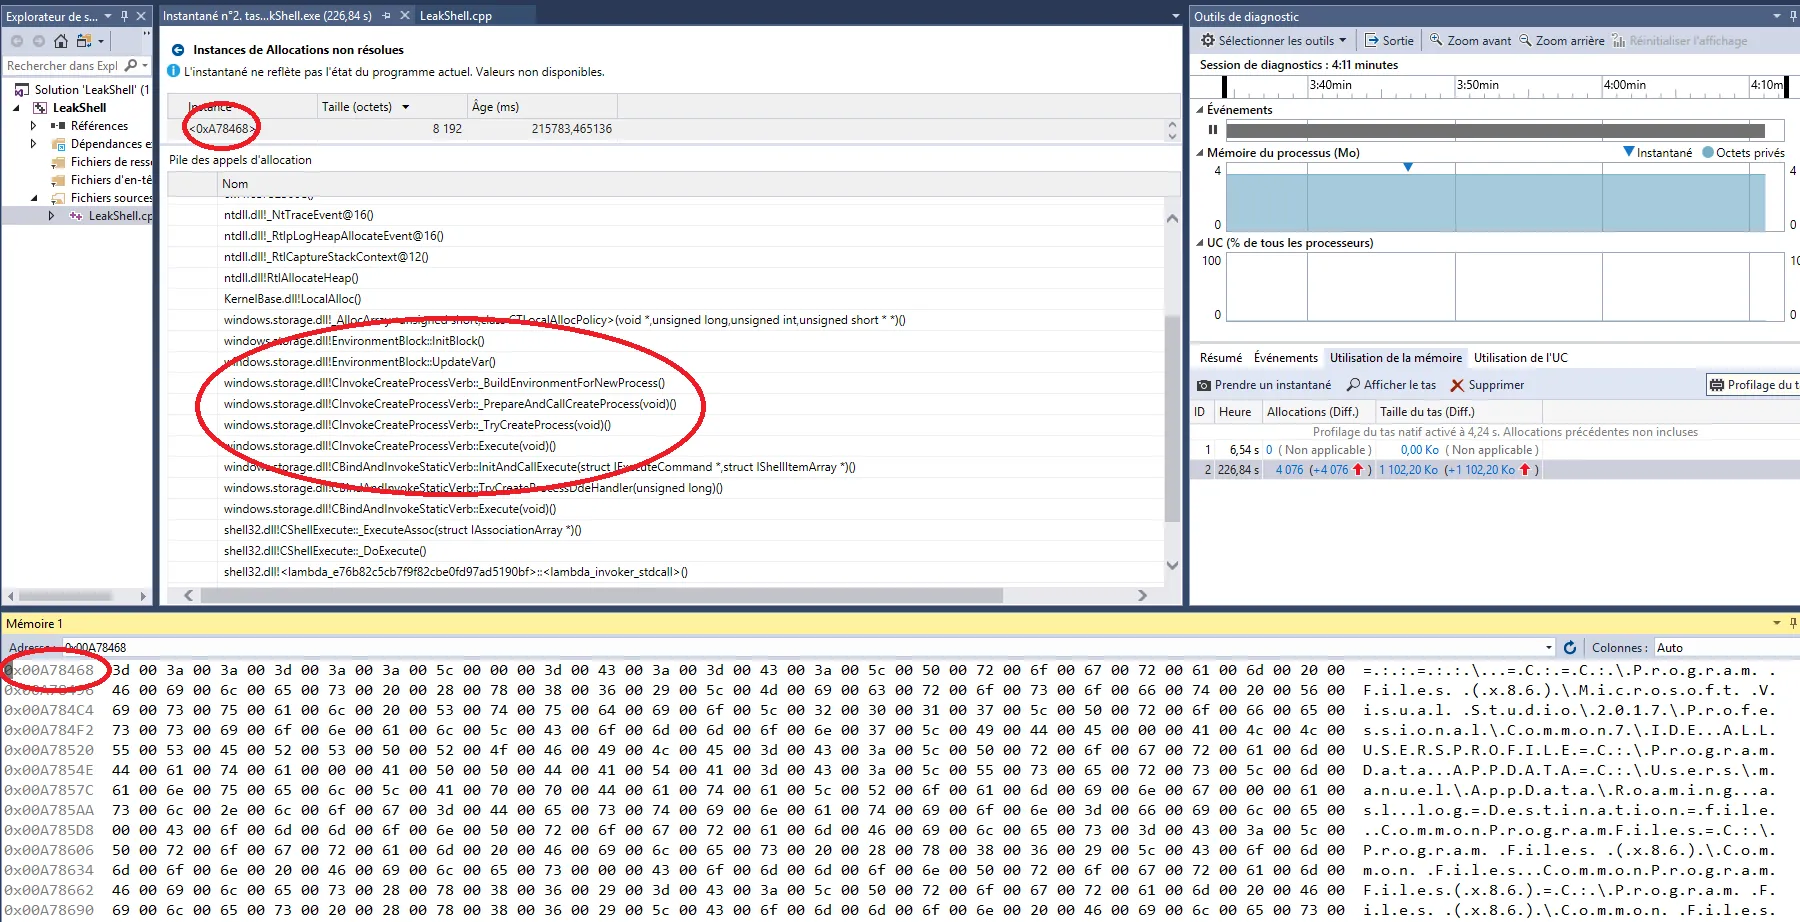Open the 4 076 allocations link
This screenshot has height=922, width=1800.
pyautogui.click(x=1290, y=470)
